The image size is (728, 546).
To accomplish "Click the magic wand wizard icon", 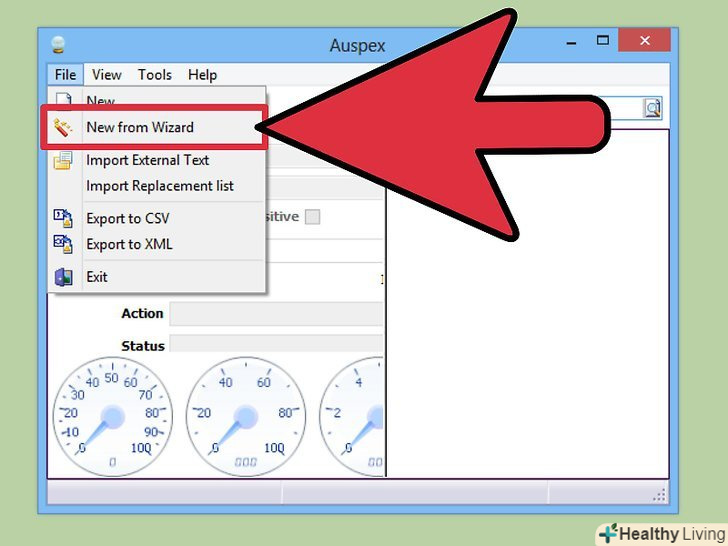I will [x=63, y=128].
